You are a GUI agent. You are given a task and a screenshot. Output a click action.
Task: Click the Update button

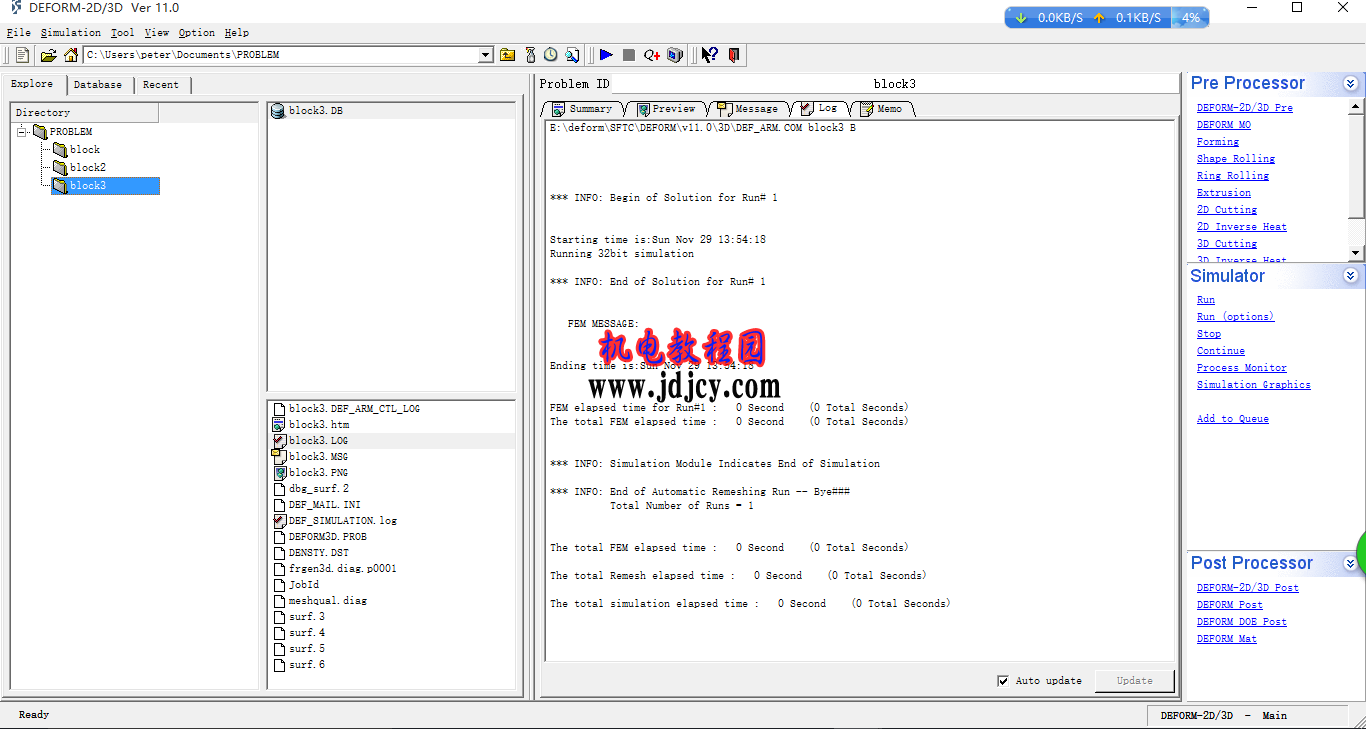pos(1134,681)
